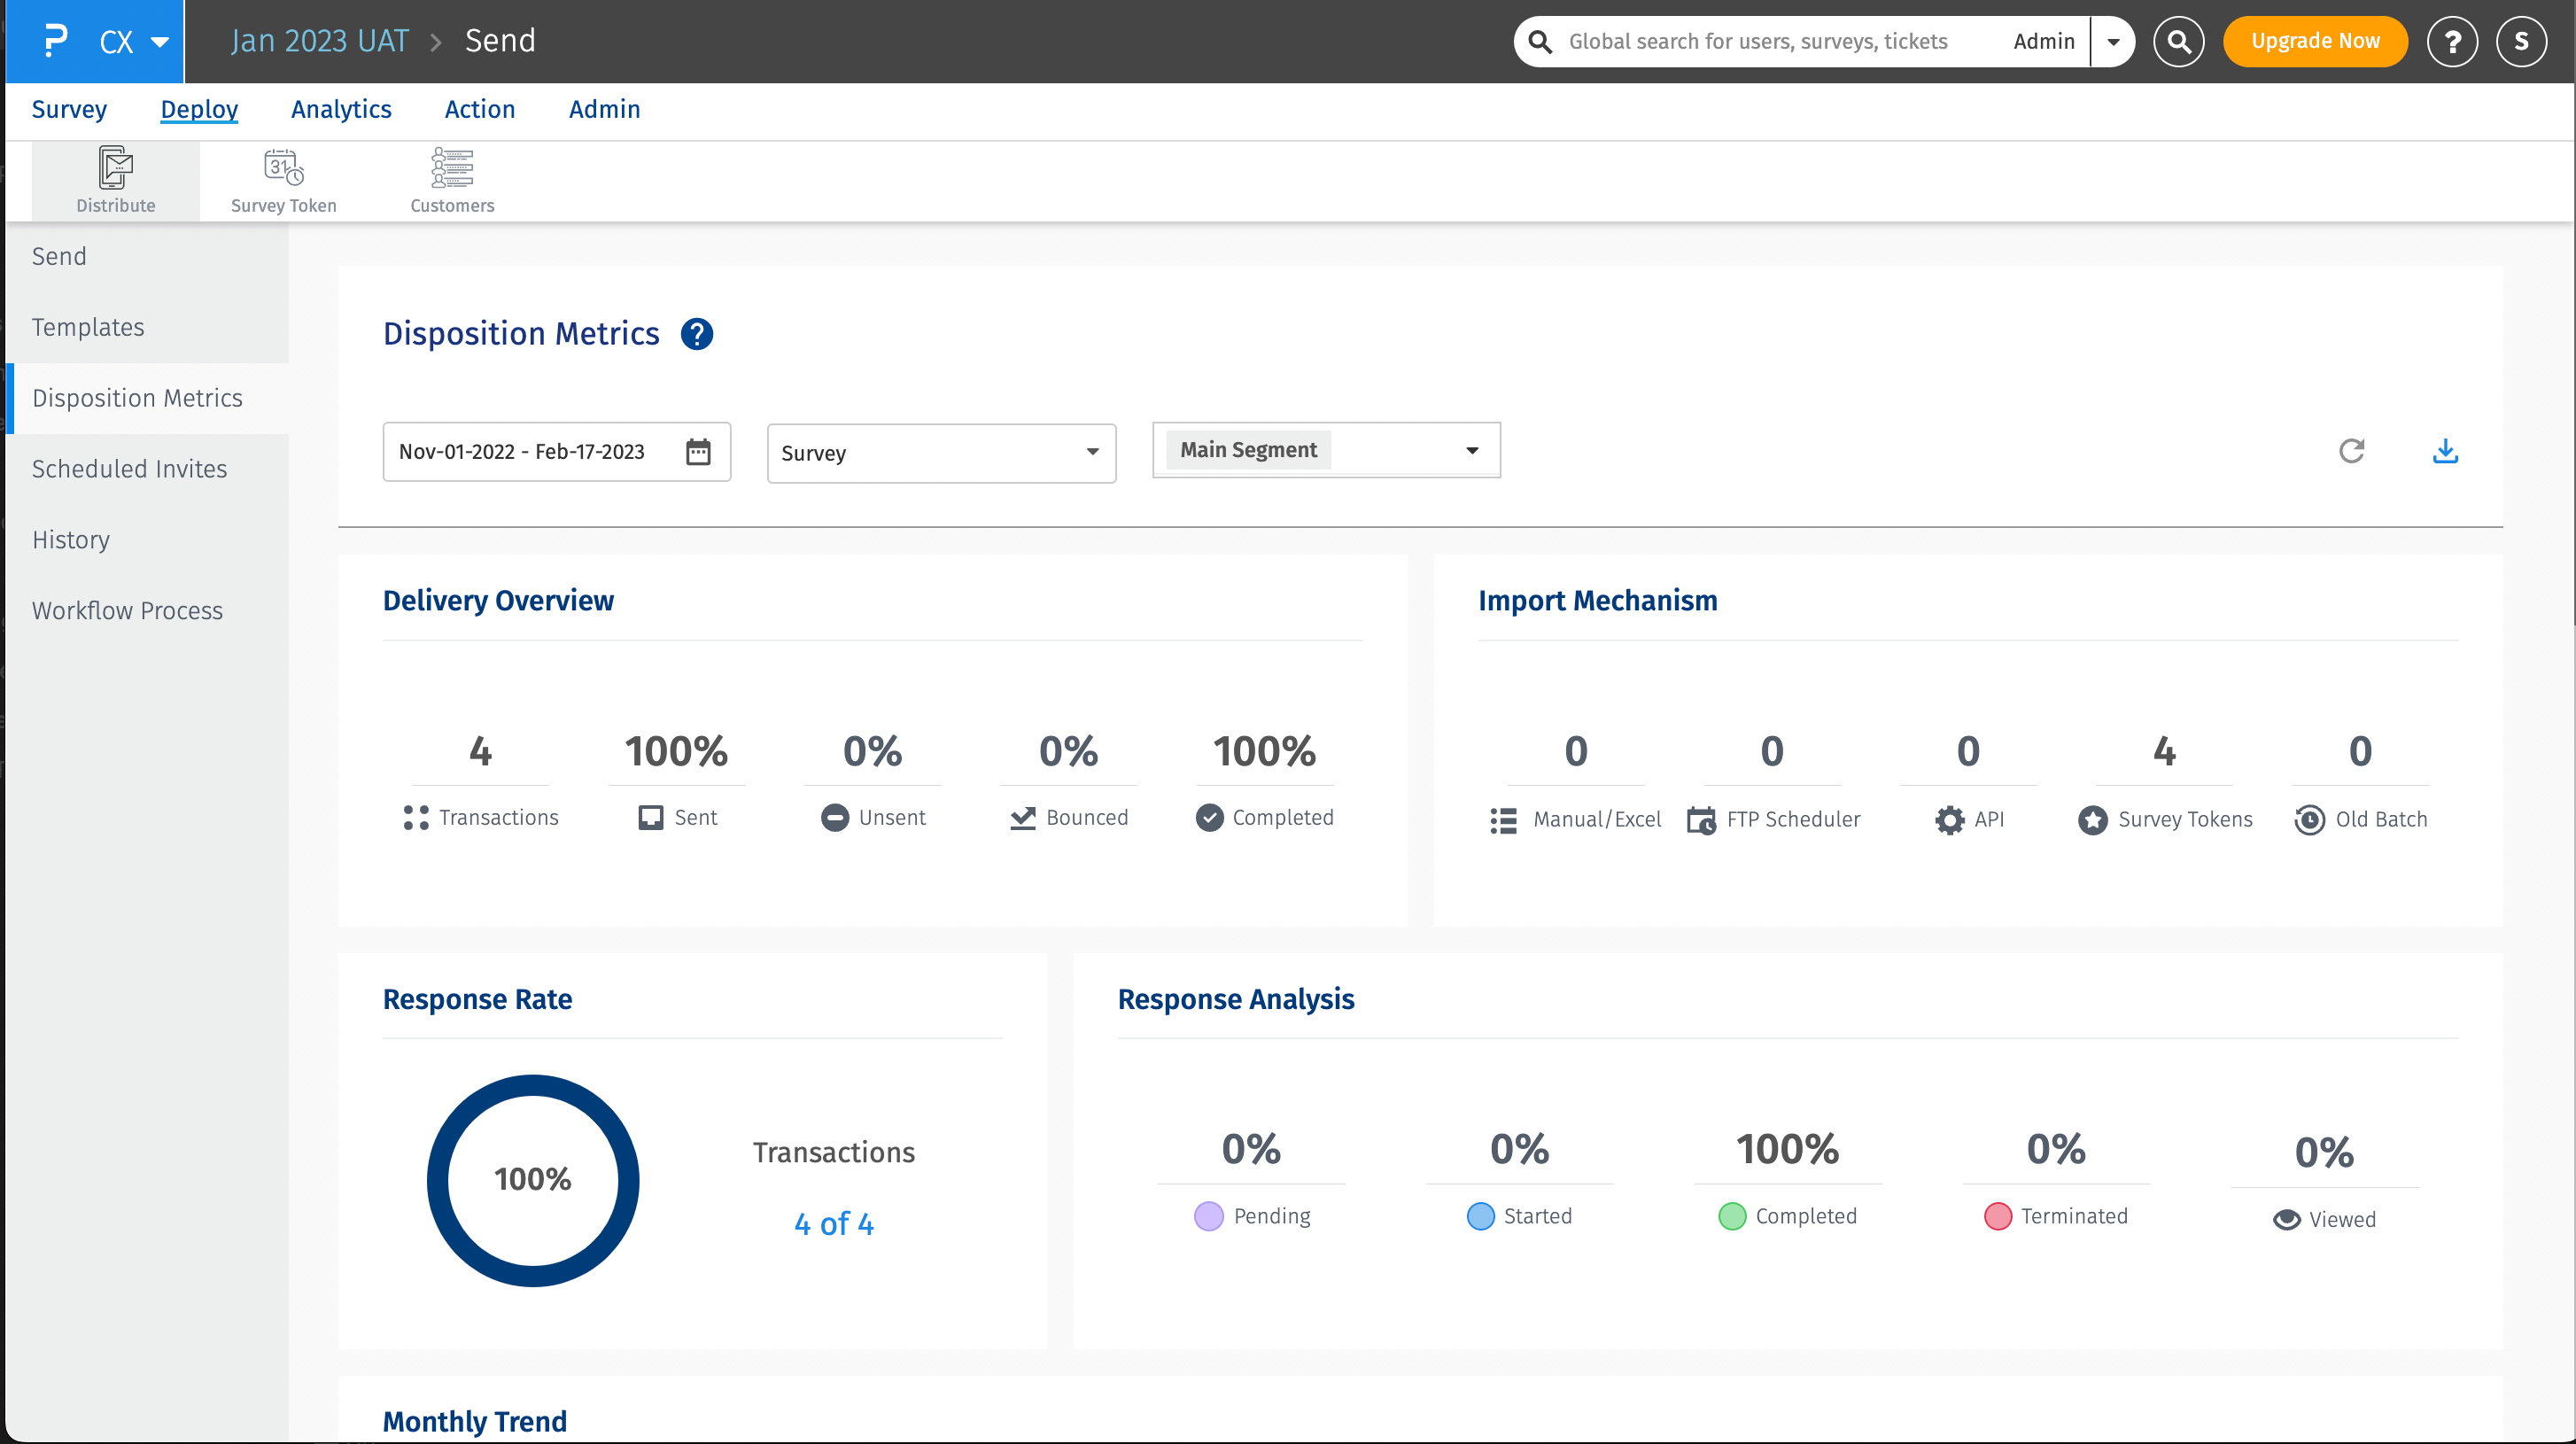
Task: Open the user profile S avatar
Action: pyautogui.click(x=2521, y=41)
